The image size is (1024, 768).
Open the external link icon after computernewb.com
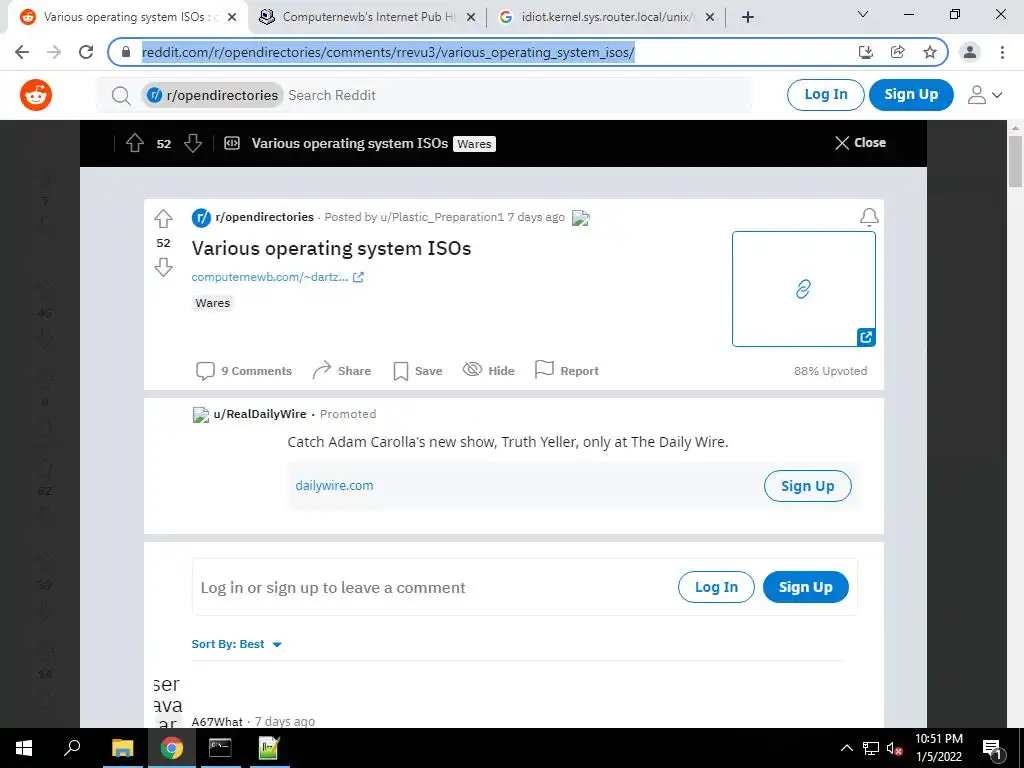coord(358,277)
